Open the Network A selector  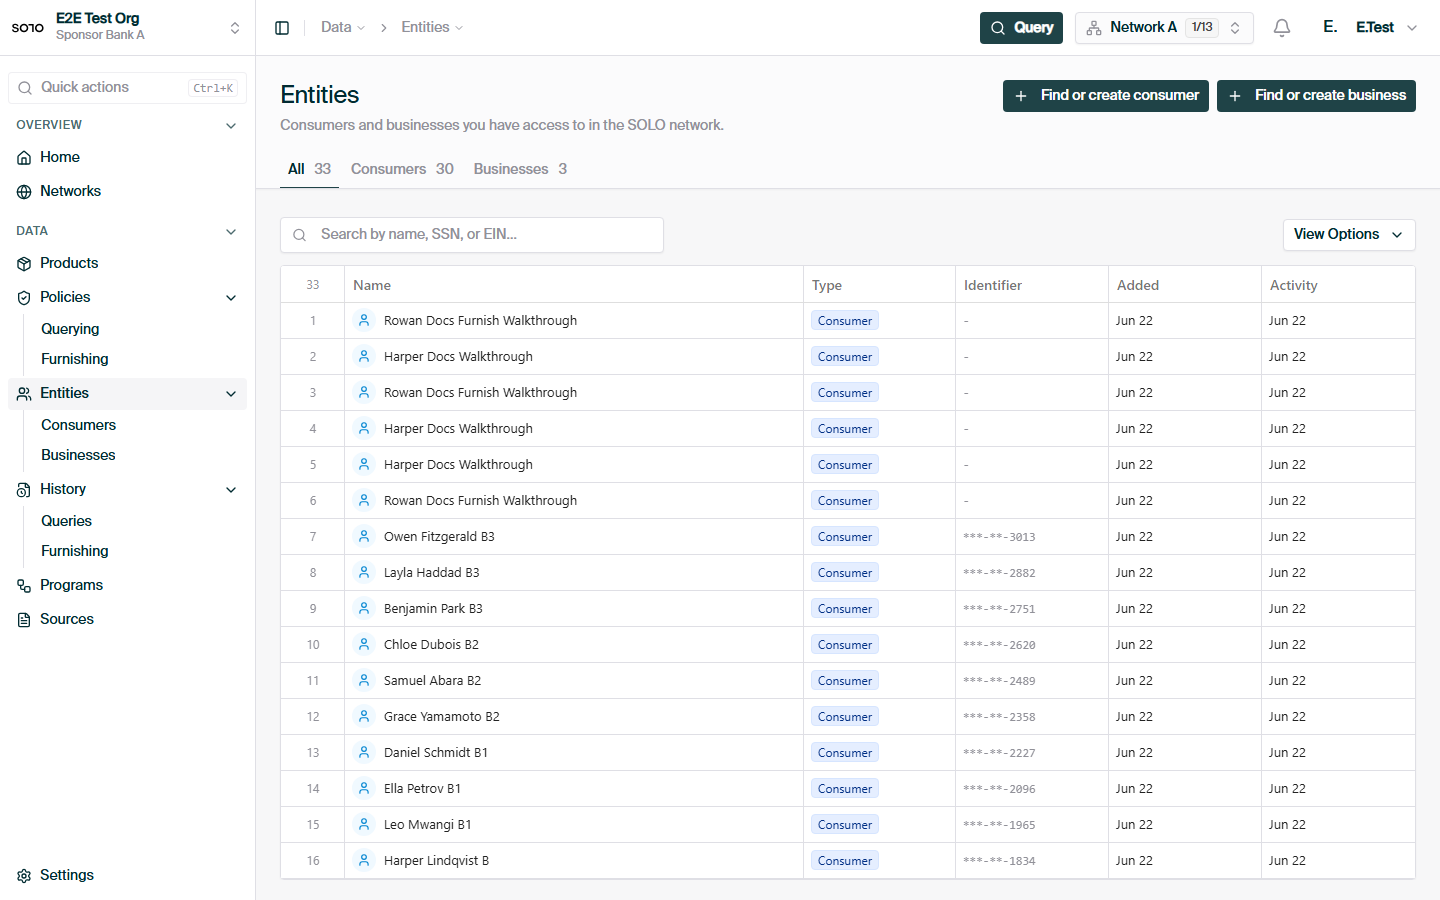(1164, 28)
